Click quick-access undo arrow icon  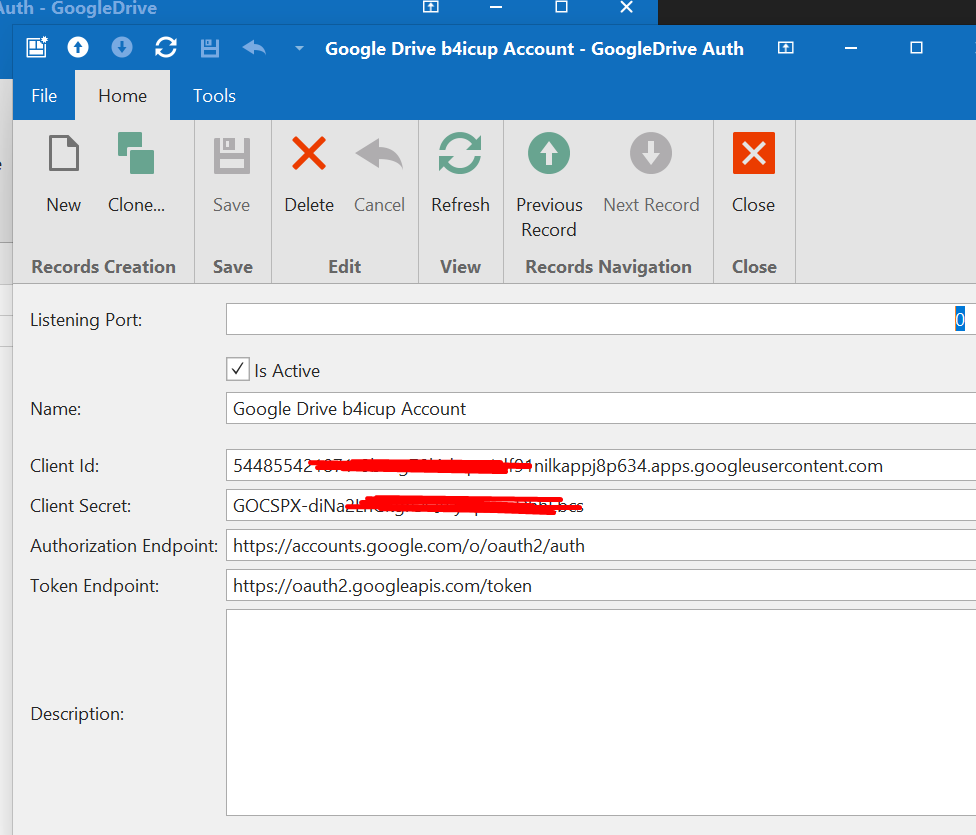254,47
